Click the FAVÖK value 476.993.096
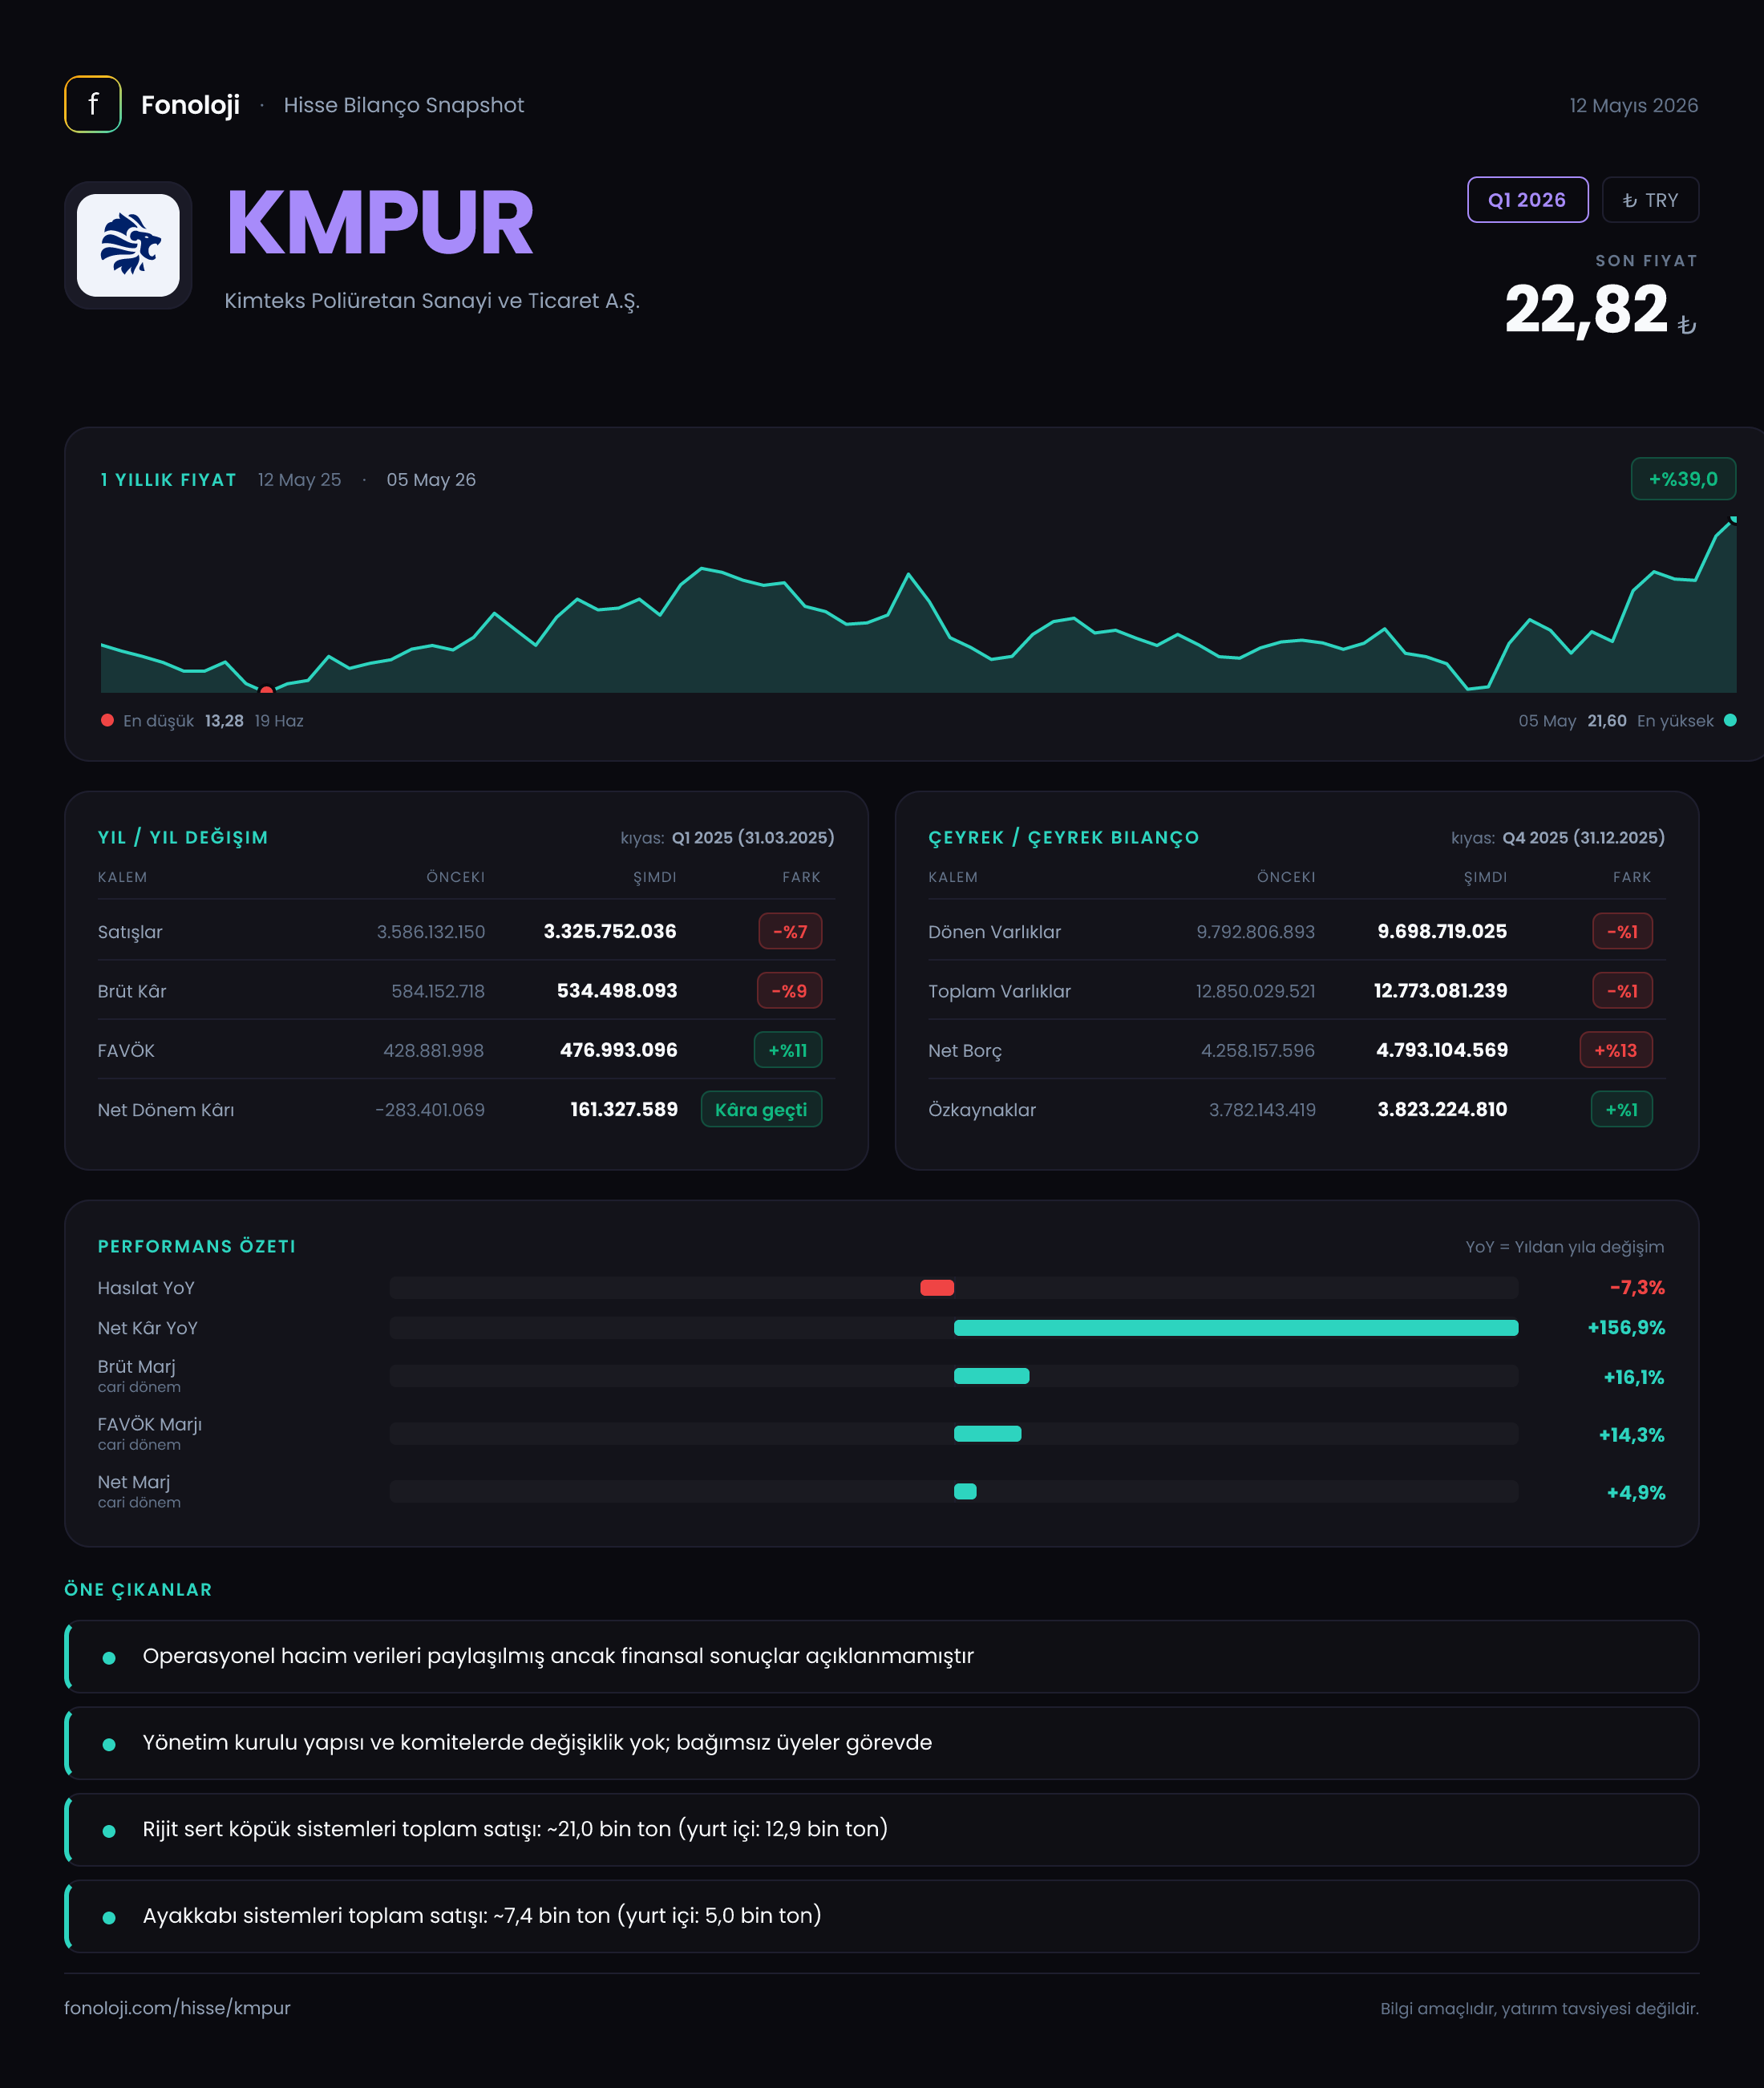This screenshot has height=2088, width=1764. pos(619,1050)
